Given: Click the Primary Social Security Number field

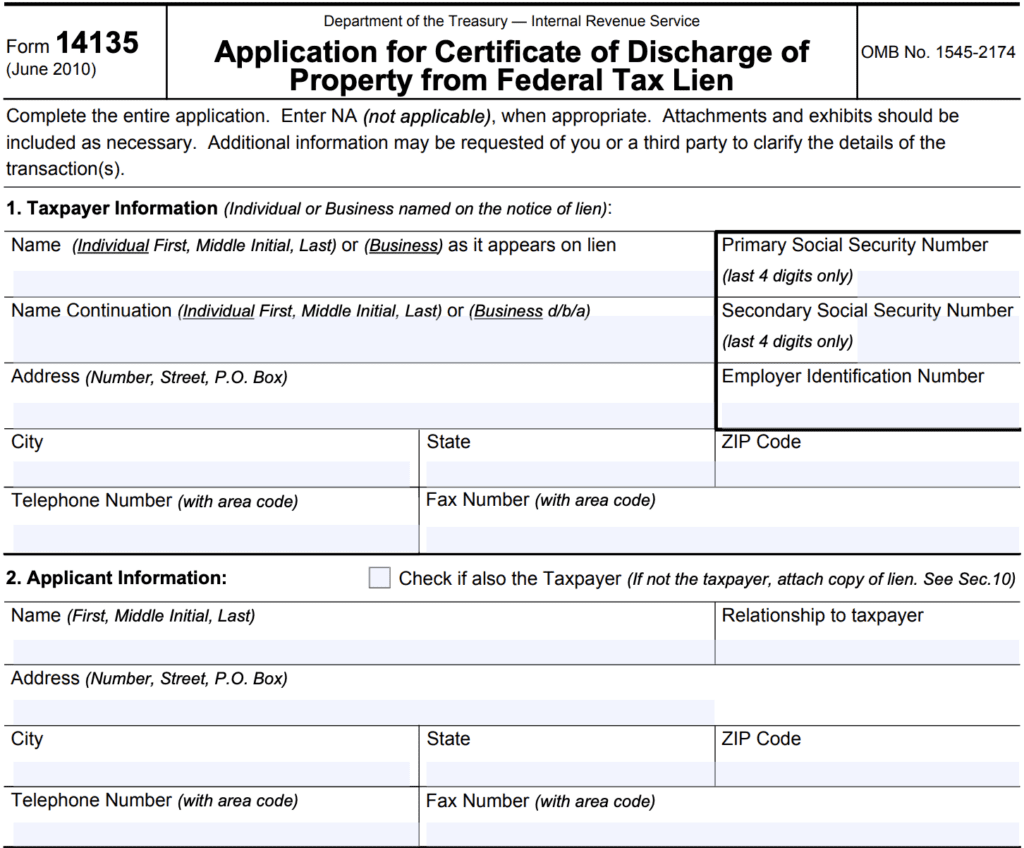Looking at the screenshot, I should pyautogui.click(x=938, y=280).
